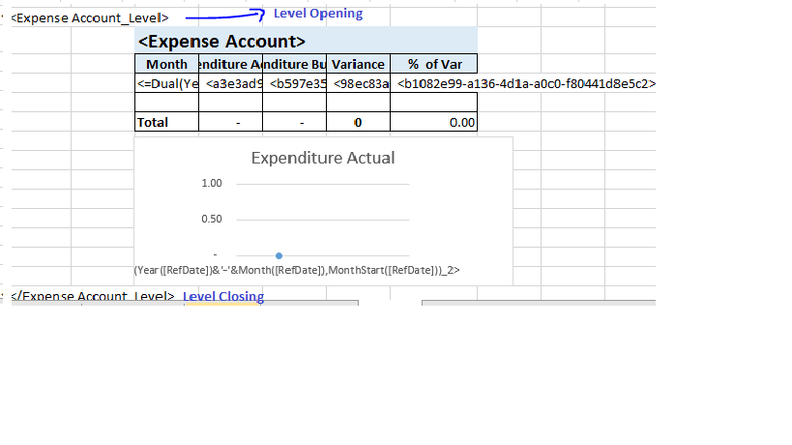
Task: Select the Variance column header
Action: click(358, 64)
